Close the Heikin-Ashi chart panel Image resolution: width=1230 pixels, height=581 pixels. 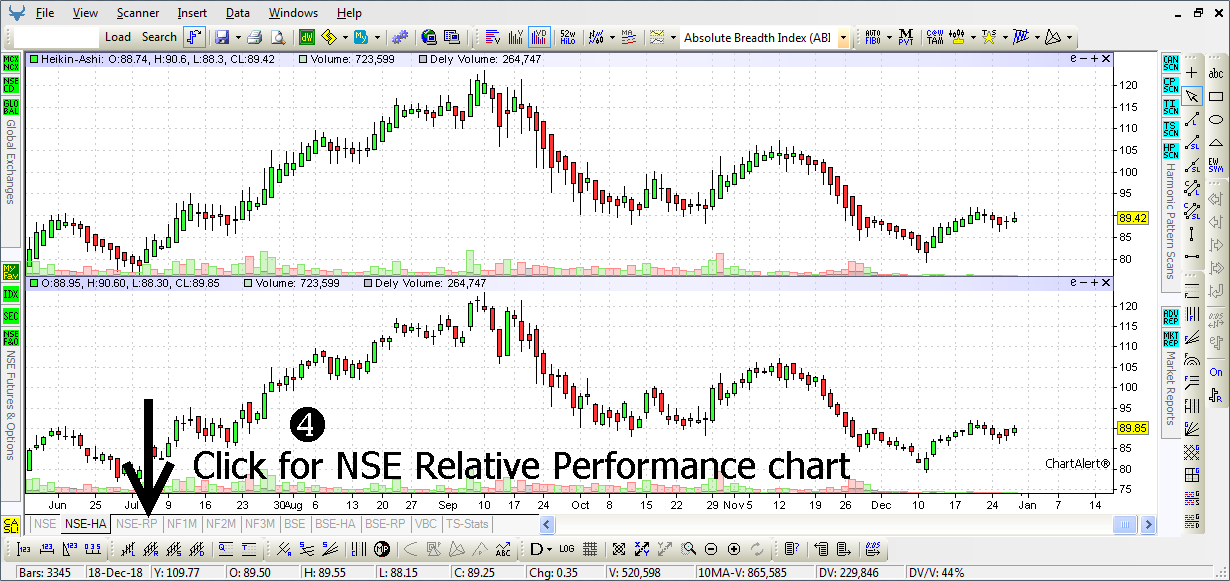pos(1106,59)
